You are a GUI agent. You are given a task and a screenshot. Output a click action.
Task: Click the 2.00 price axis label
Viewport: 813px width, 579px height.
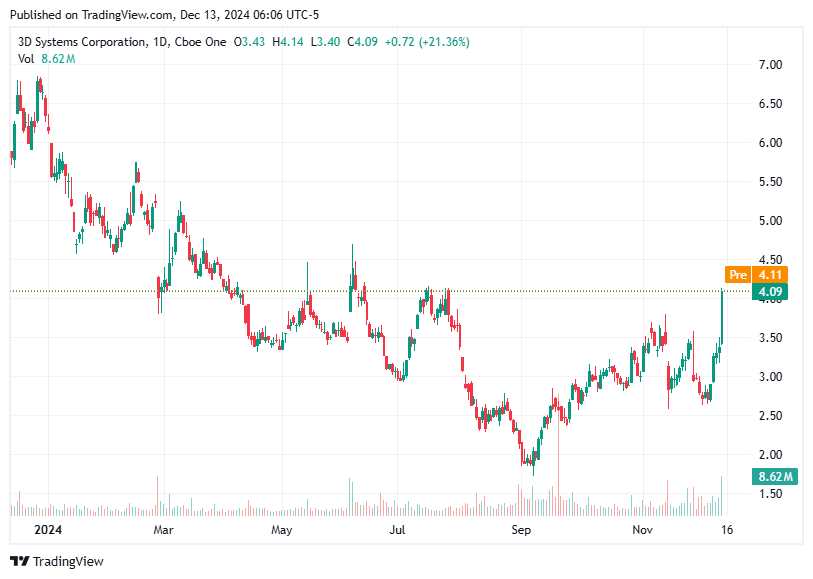(770, 455)
